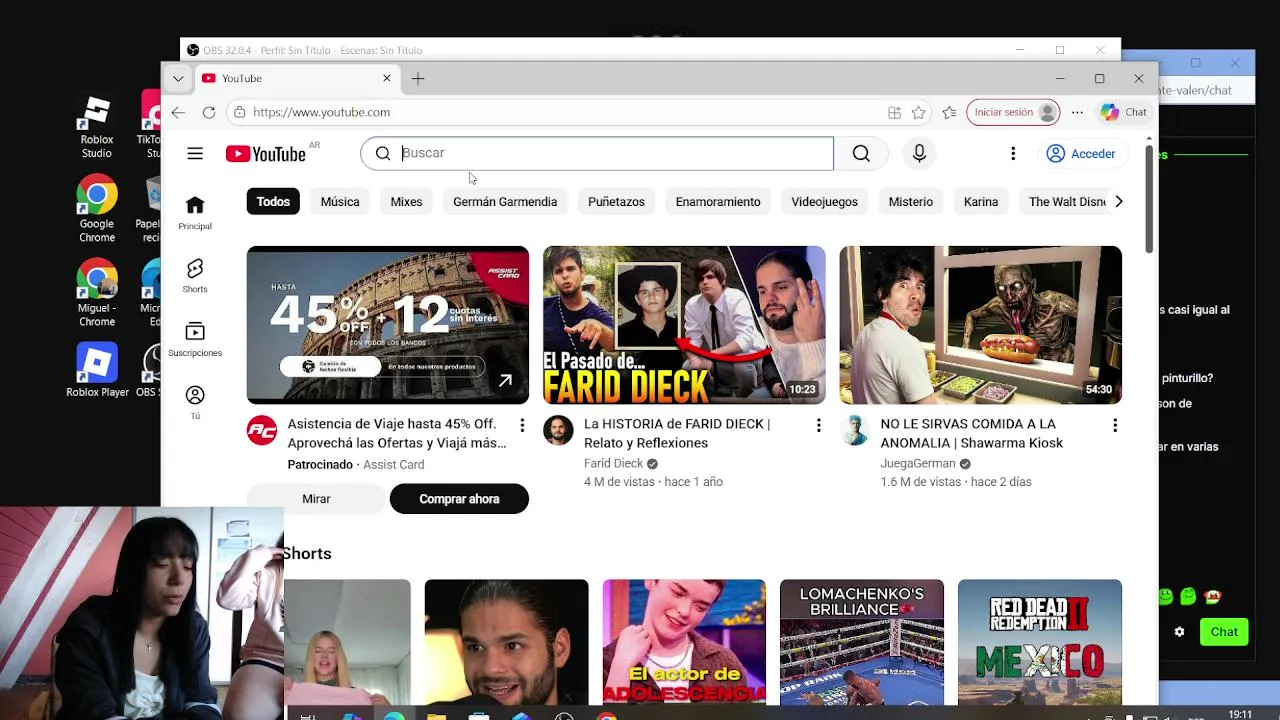1280x720 pixels.
Task: Start voice search with microphone icon
Action: pos(919,153)
